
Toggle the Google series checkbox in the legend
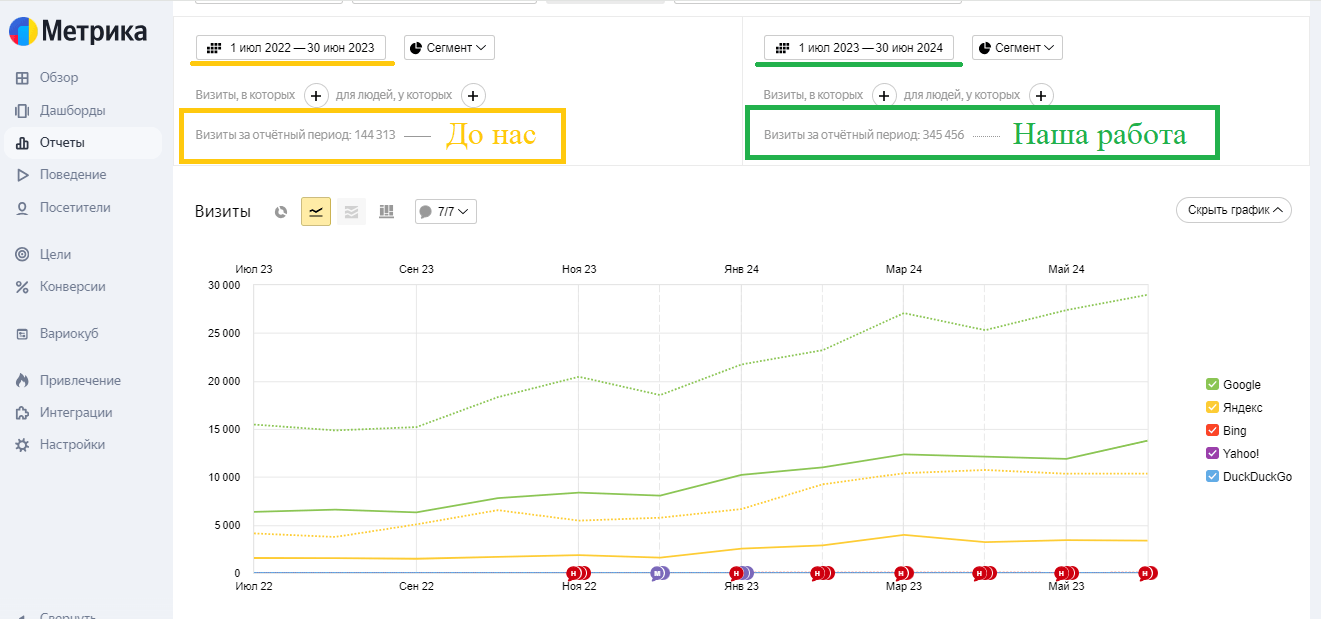click(x=1212, y=385)
